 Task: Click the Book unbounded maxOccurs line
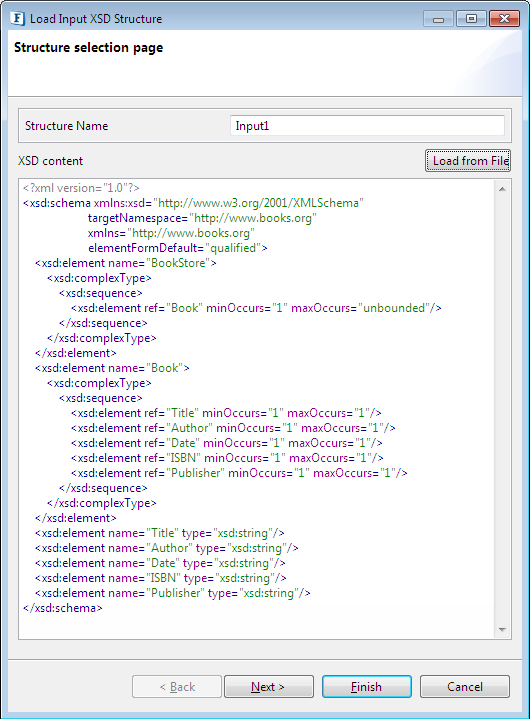click(256, 308)
